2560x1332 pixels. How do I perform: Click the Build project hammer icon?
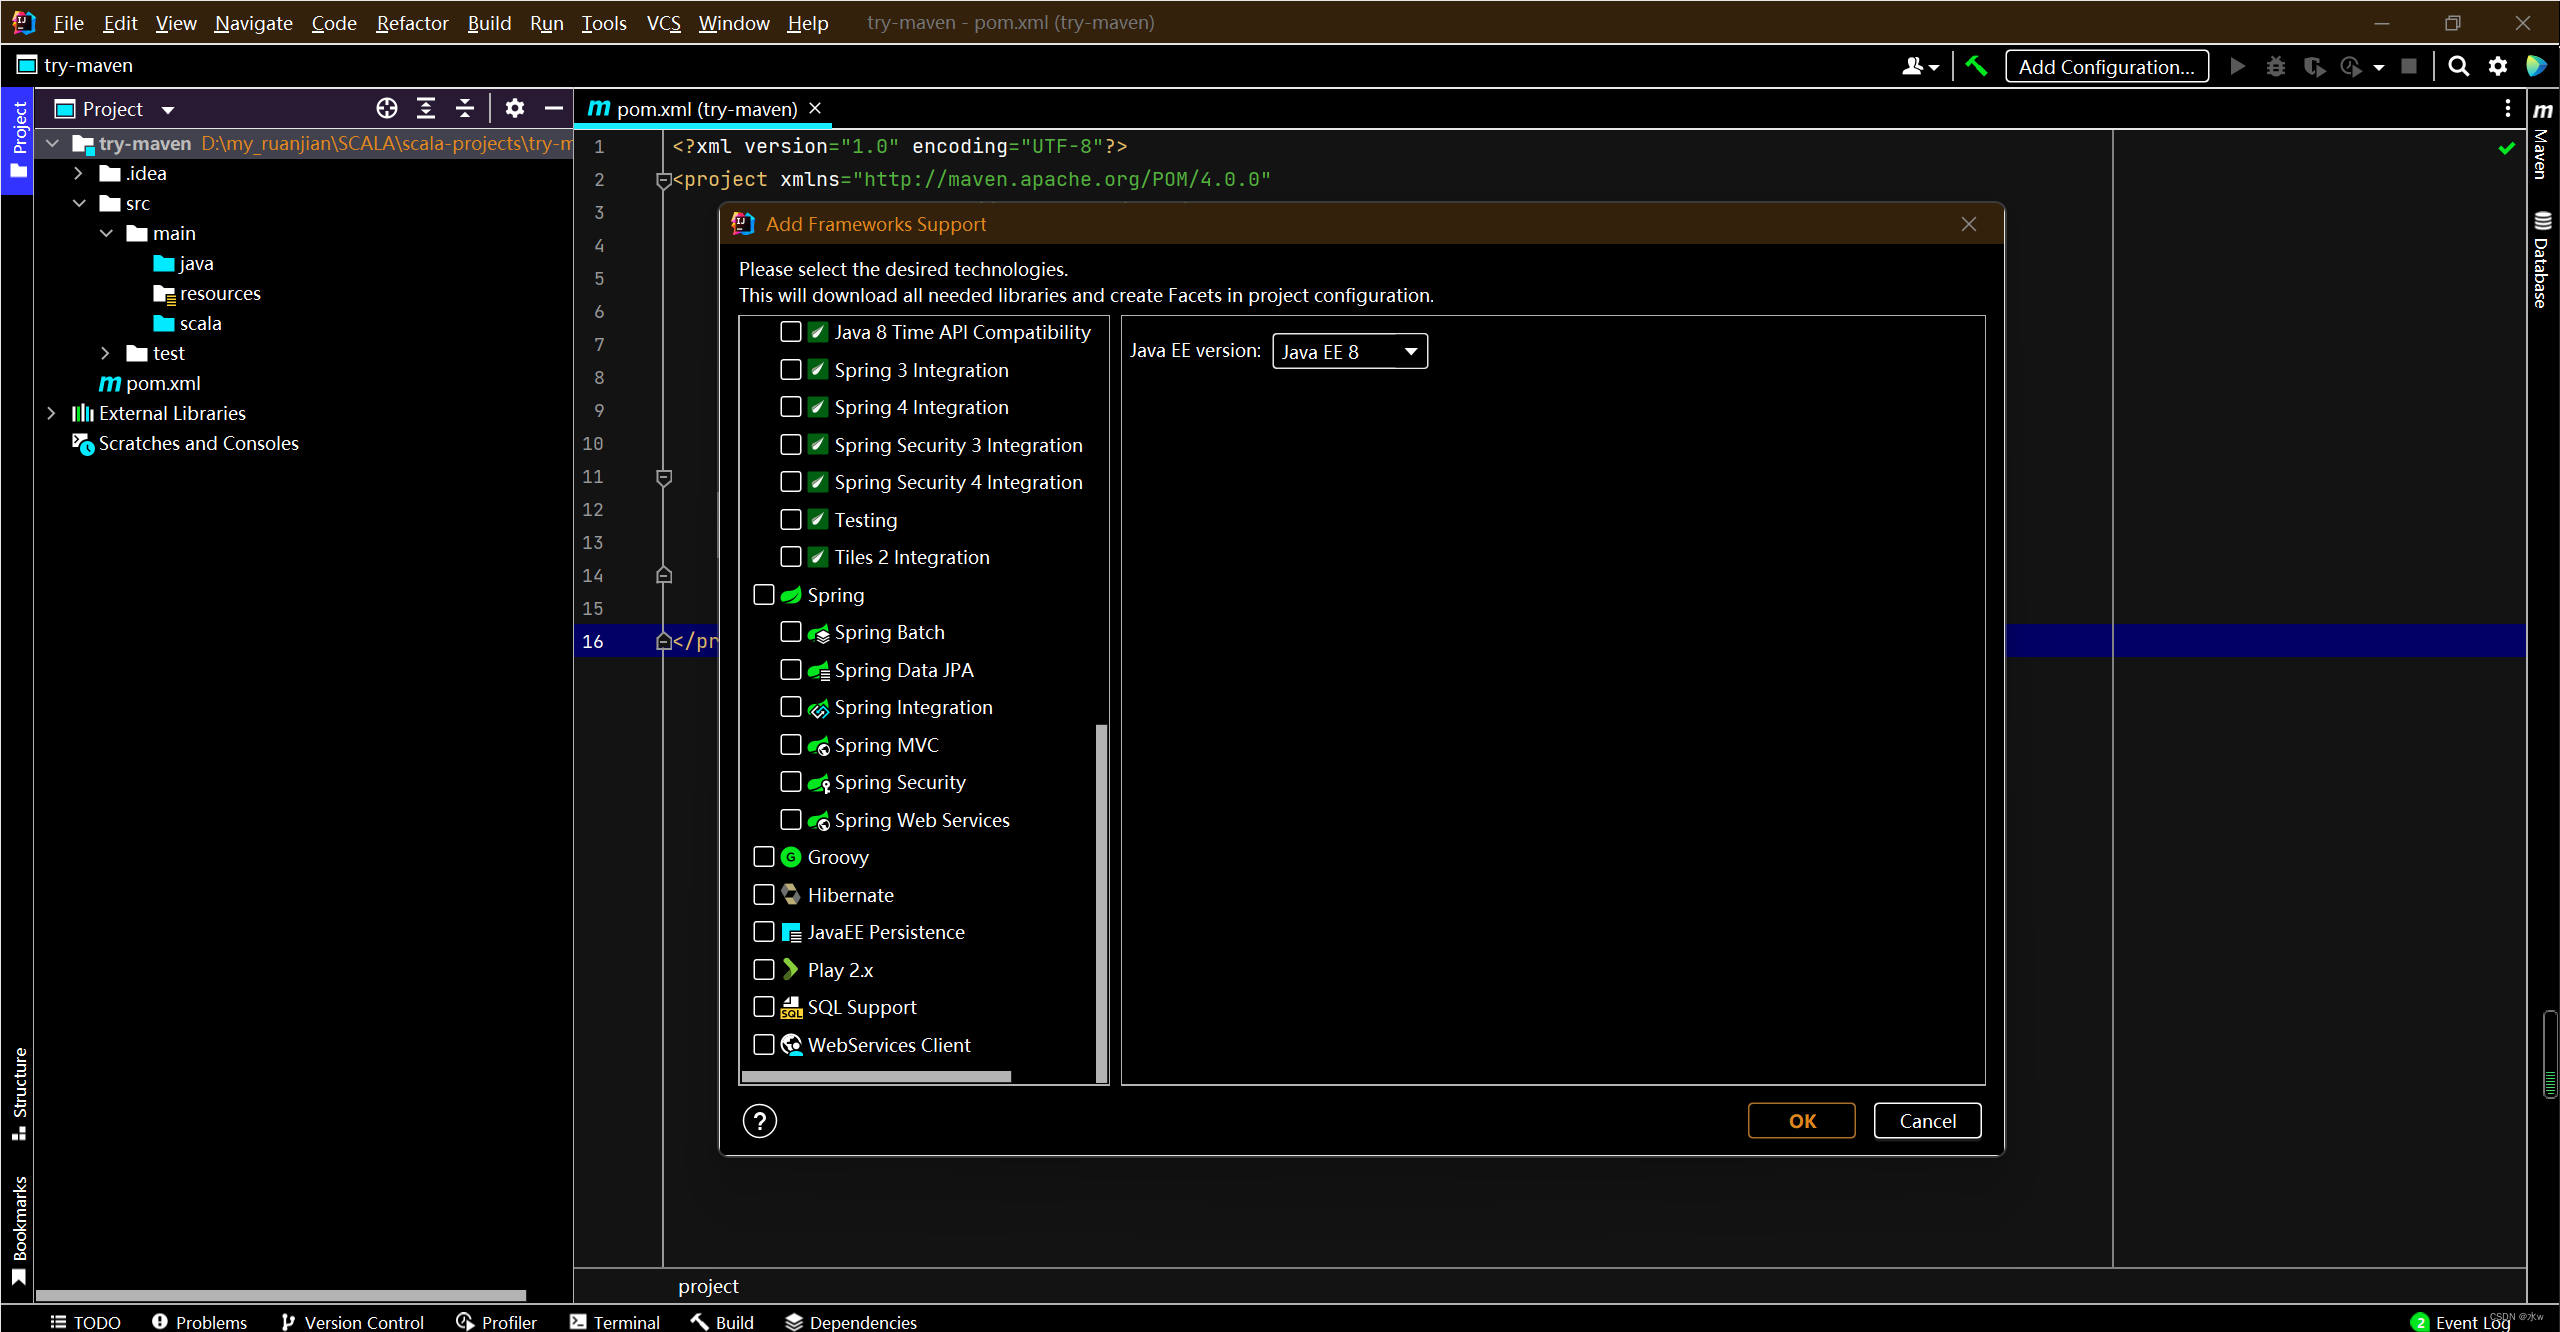tap(1976, 66)
